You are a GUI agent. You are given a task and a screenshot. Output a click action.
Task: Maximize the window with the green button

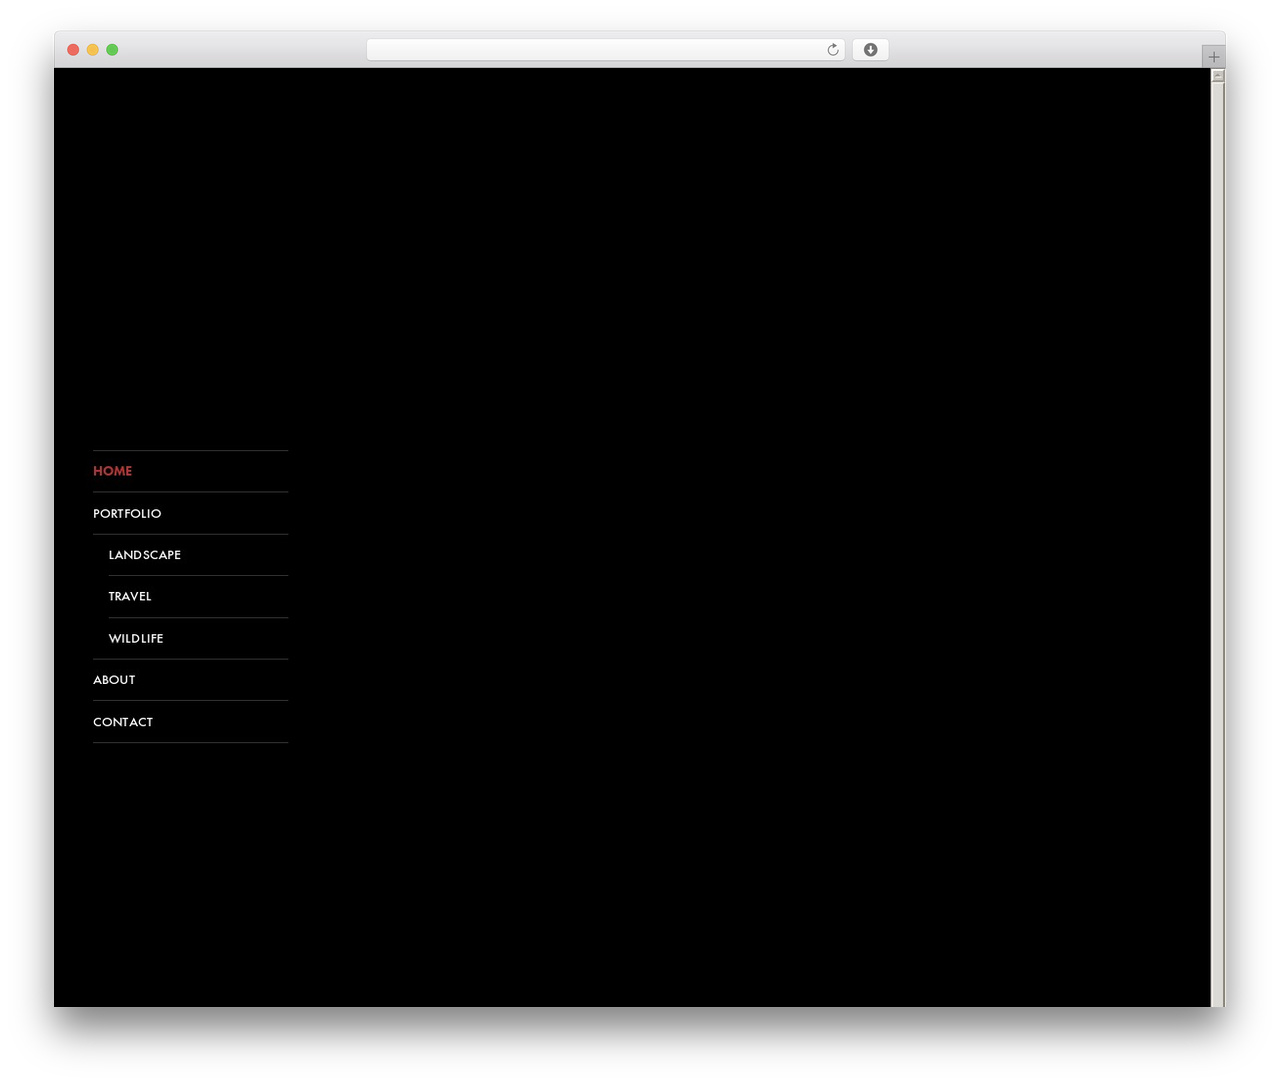112,50
